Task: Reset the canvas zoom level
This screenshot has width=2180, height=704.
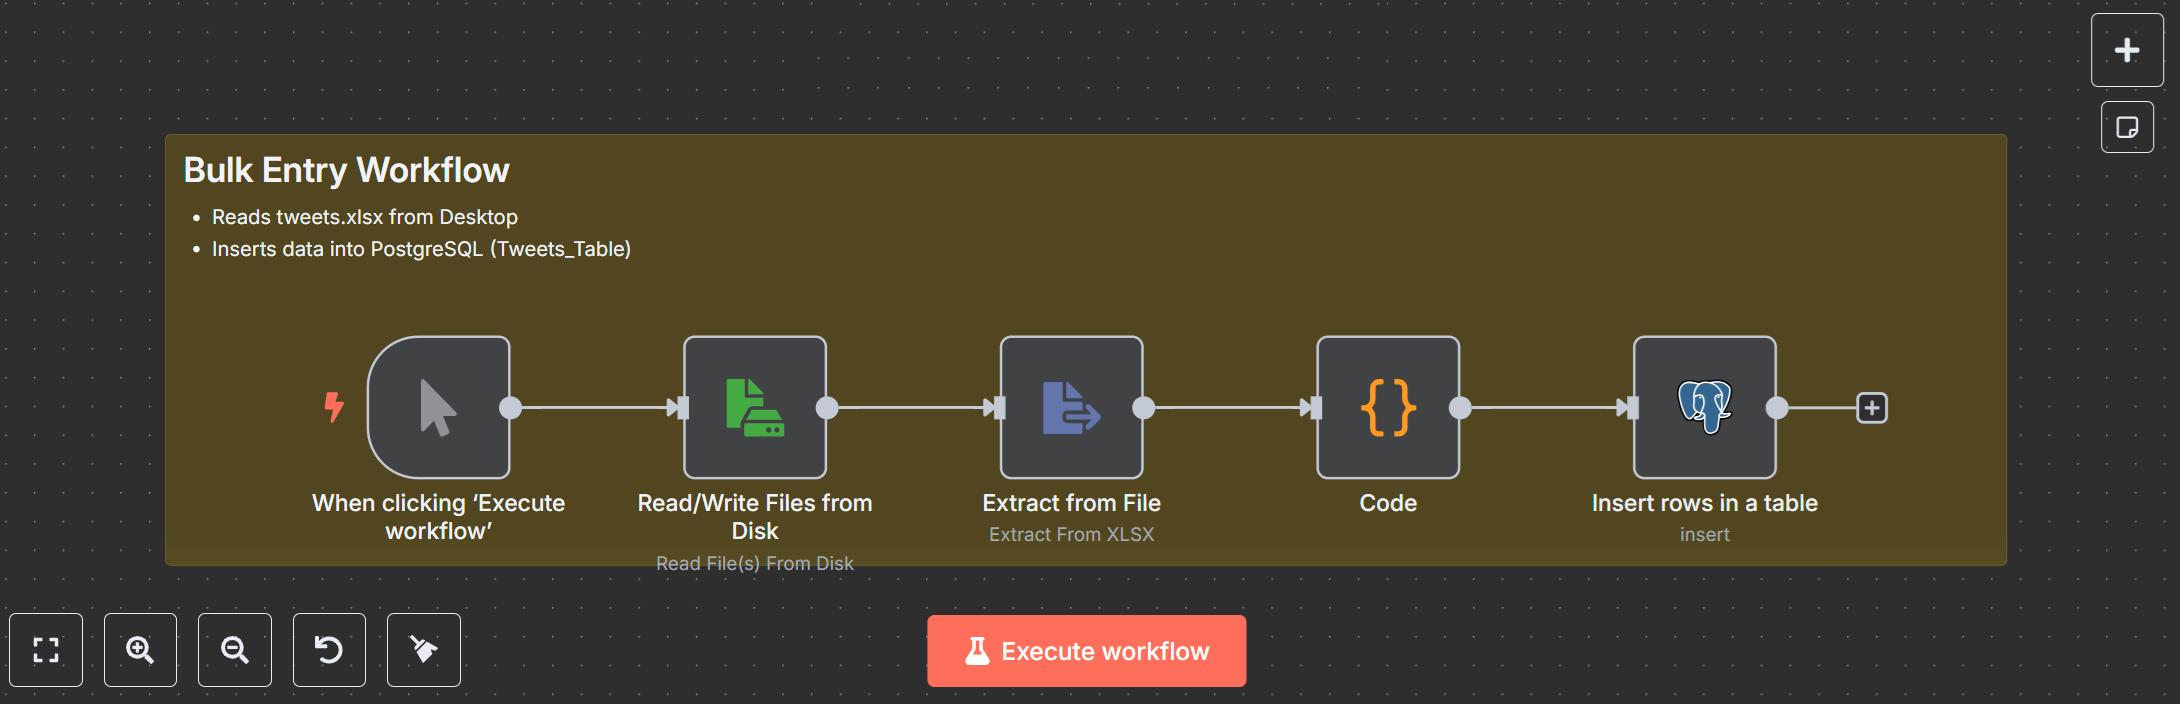Action: (x=329, y=650)
